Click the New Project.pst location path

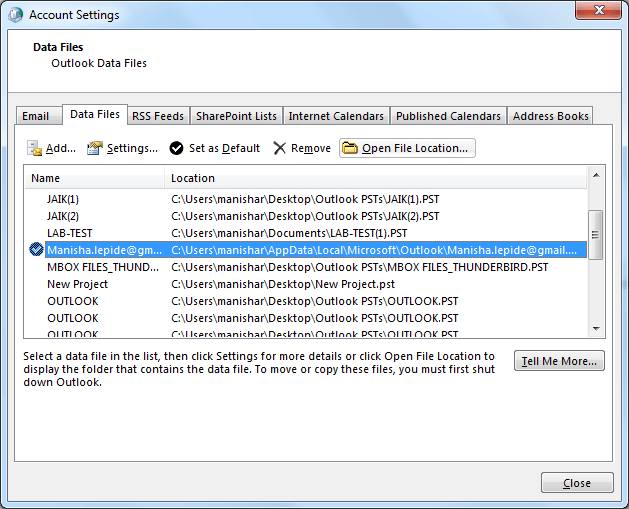pos(283,284)
